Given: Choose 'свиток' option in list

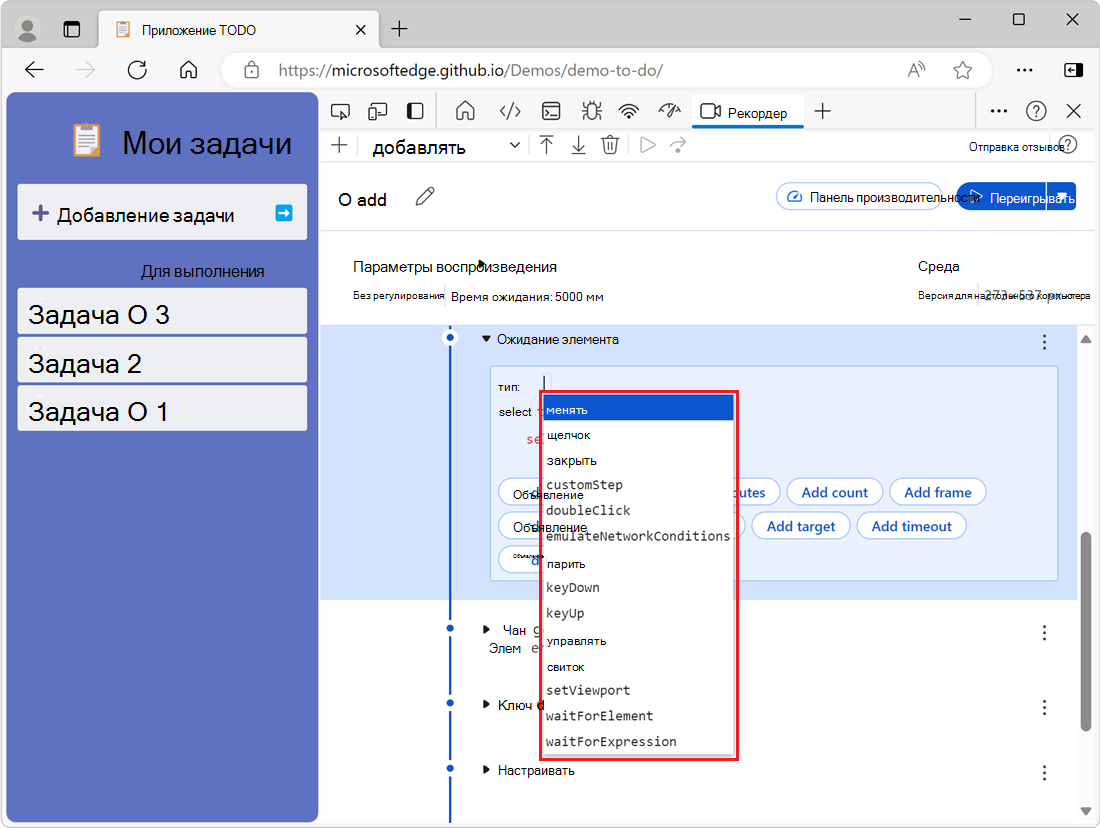Looking at the screenshot, I should pyautogui.click(x=638, y=667).
